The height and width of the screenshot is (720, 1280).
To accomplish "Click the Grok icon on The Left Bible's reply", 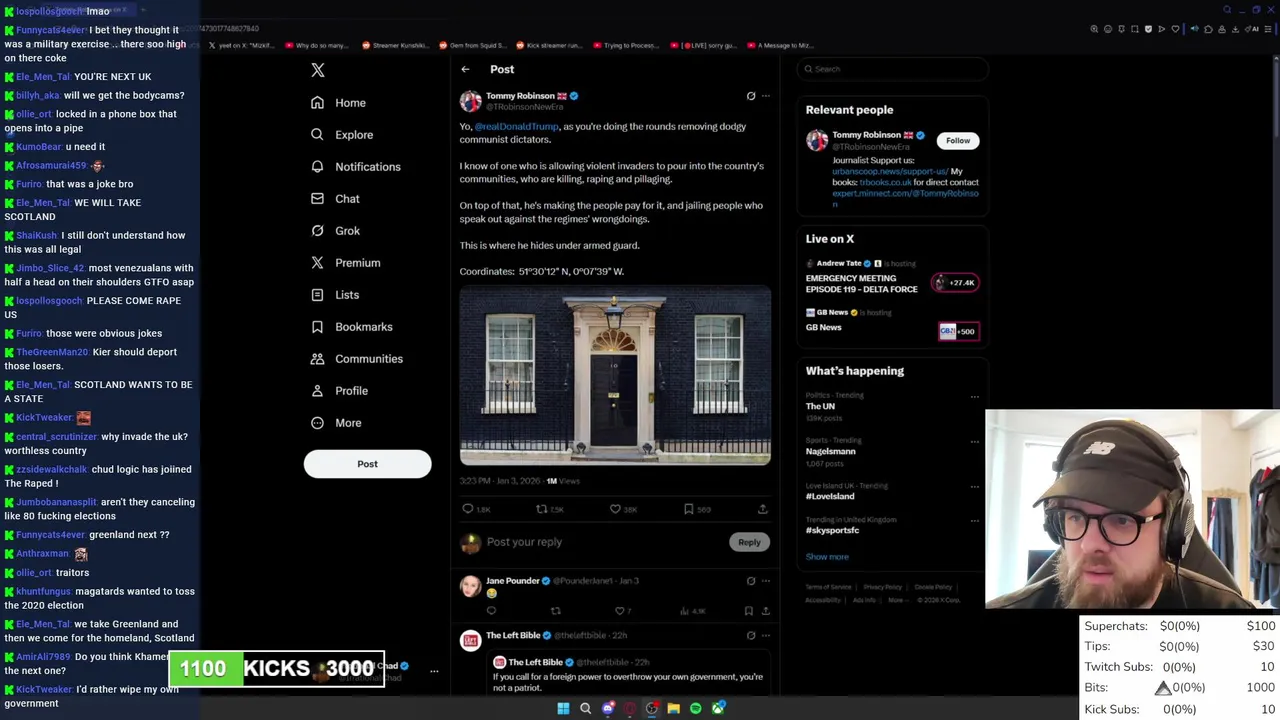I will pos(751,635).
